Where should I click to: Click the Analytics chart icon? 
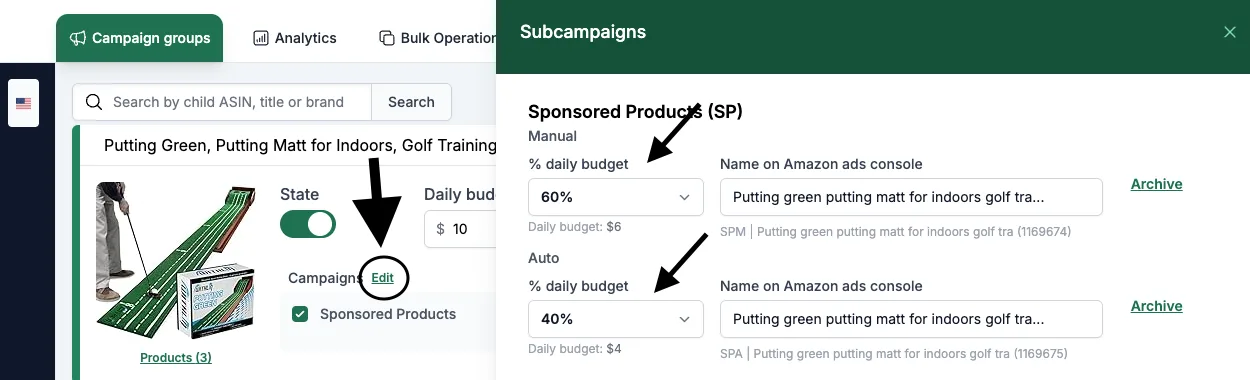(261, 38)
